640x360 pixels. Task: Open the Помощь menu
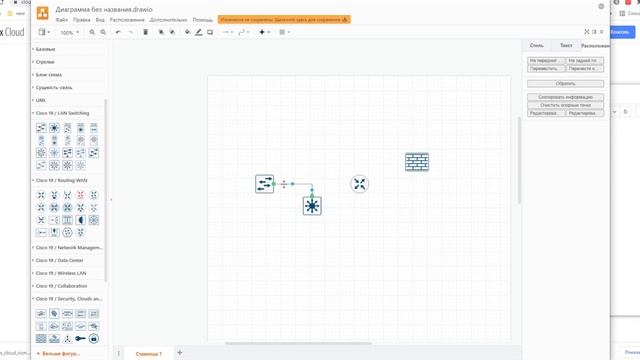[x=202, y=20]
